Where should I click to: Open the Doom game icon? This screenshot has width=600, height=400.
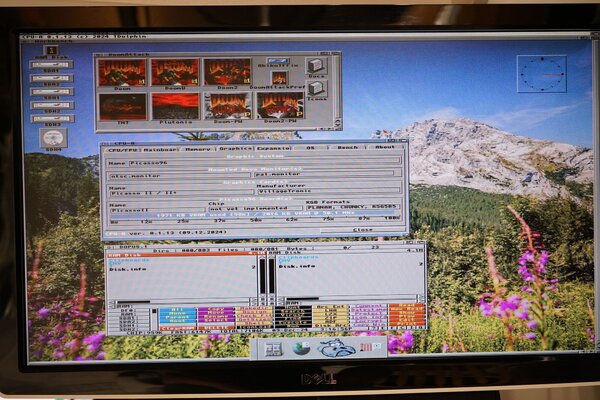point(122,72)
